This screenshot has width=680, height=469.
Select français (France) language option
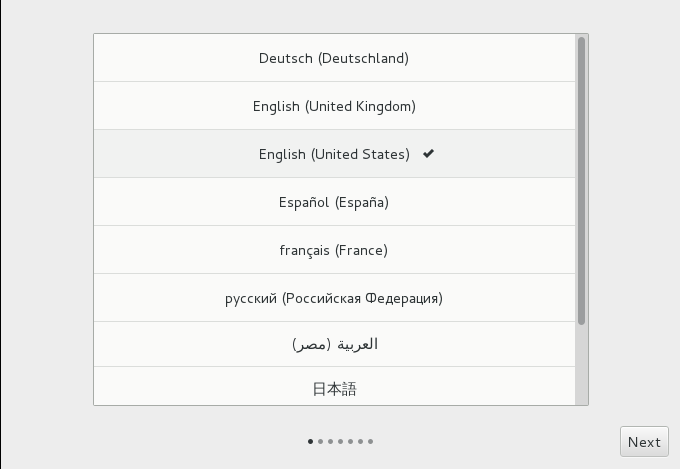coord(334,250)
